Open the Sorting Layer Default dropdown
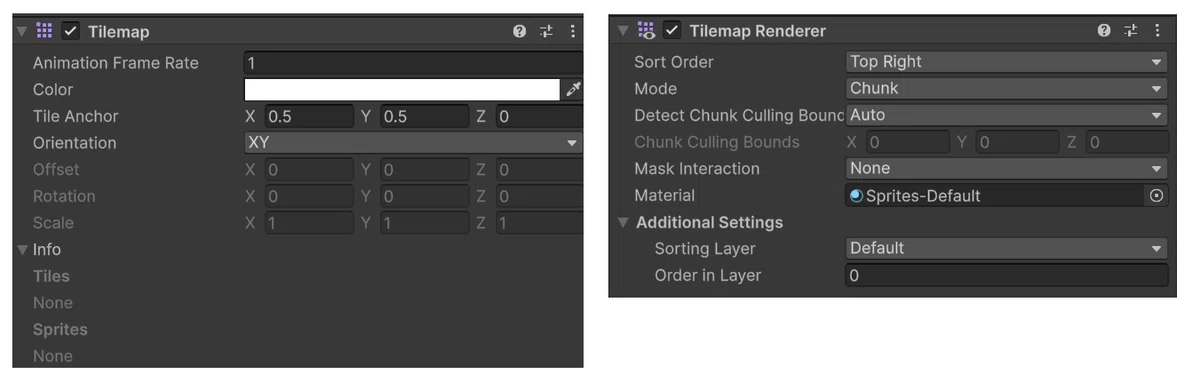The height and width of the screenshot is (382, 1200). click(1007, 249)
